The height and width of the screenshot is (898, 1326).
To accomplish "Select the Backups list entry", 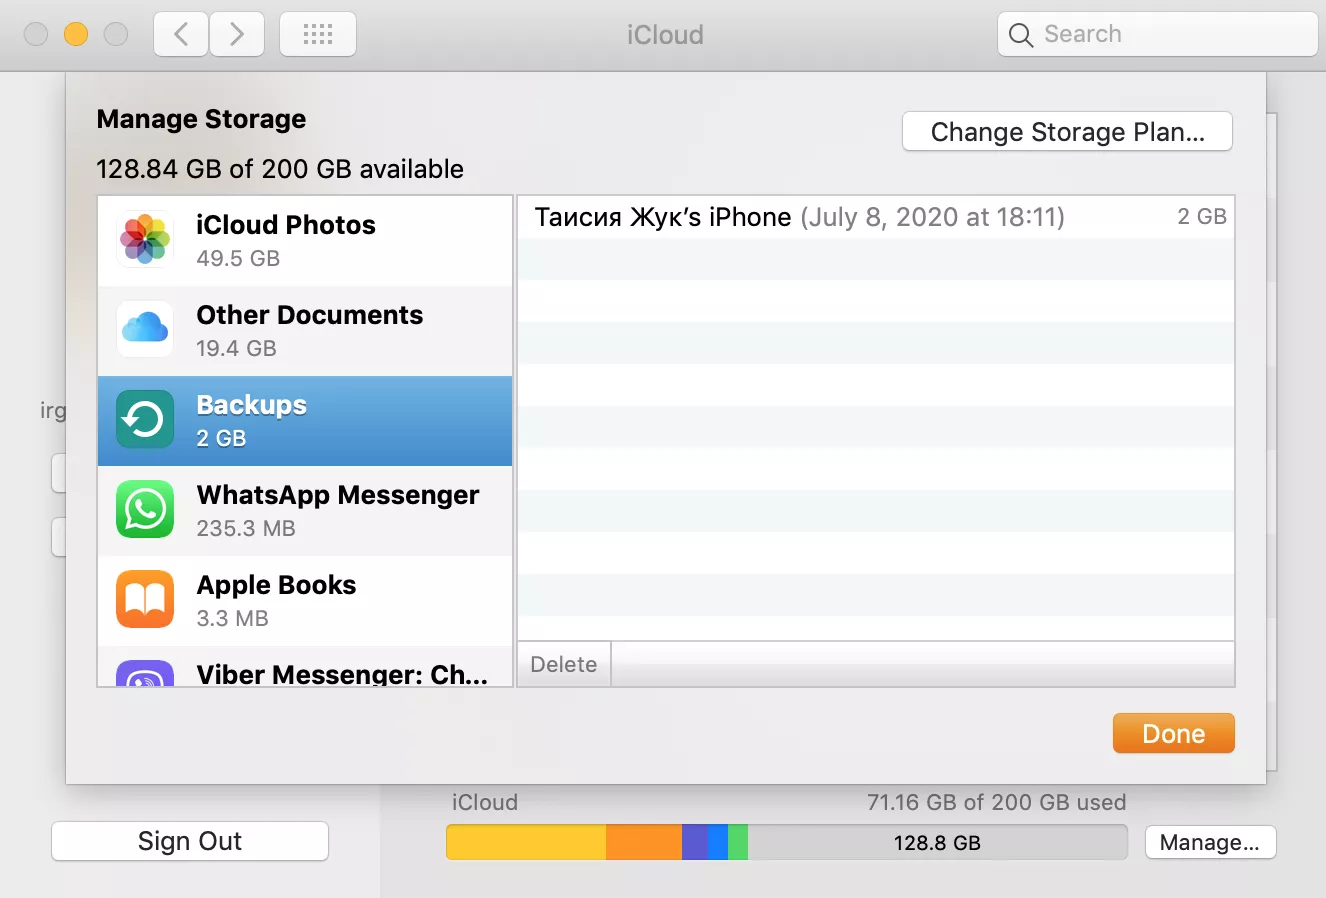I will [x=305, y=421].
